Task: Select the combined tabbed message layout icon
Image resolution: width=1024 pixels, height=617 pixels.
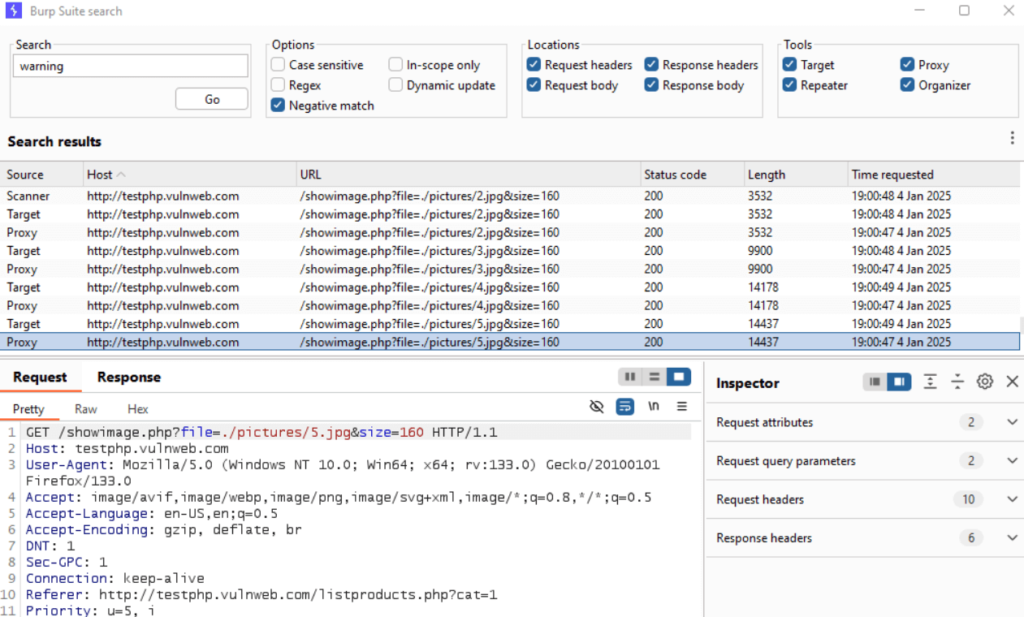Action: [x=679, y=377]
